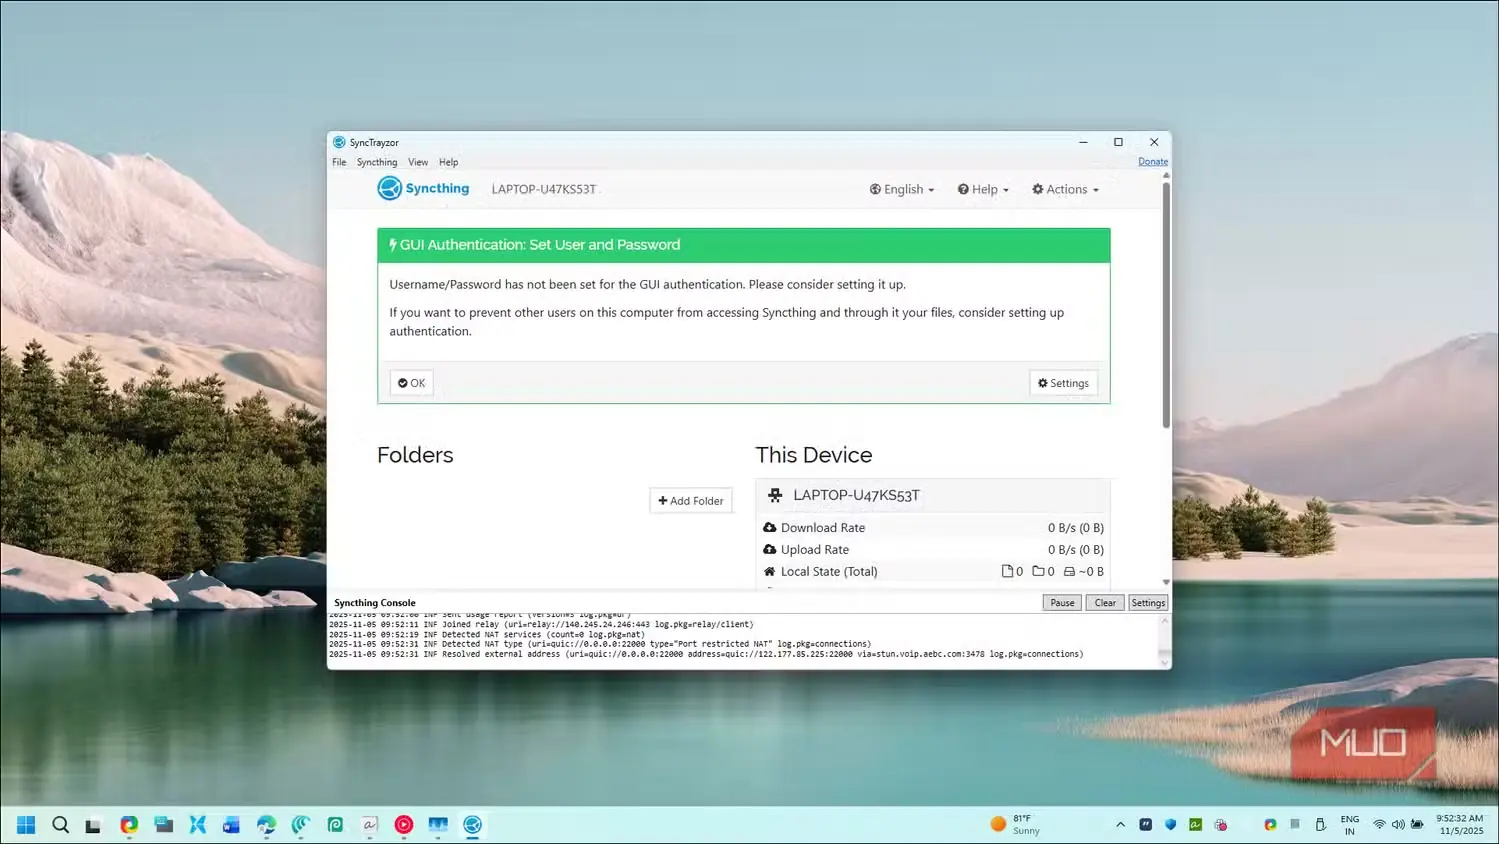Pause the Syncthing Console output
The width and height of the screenshot is (1499, 844).
(x=1062, y=603)
